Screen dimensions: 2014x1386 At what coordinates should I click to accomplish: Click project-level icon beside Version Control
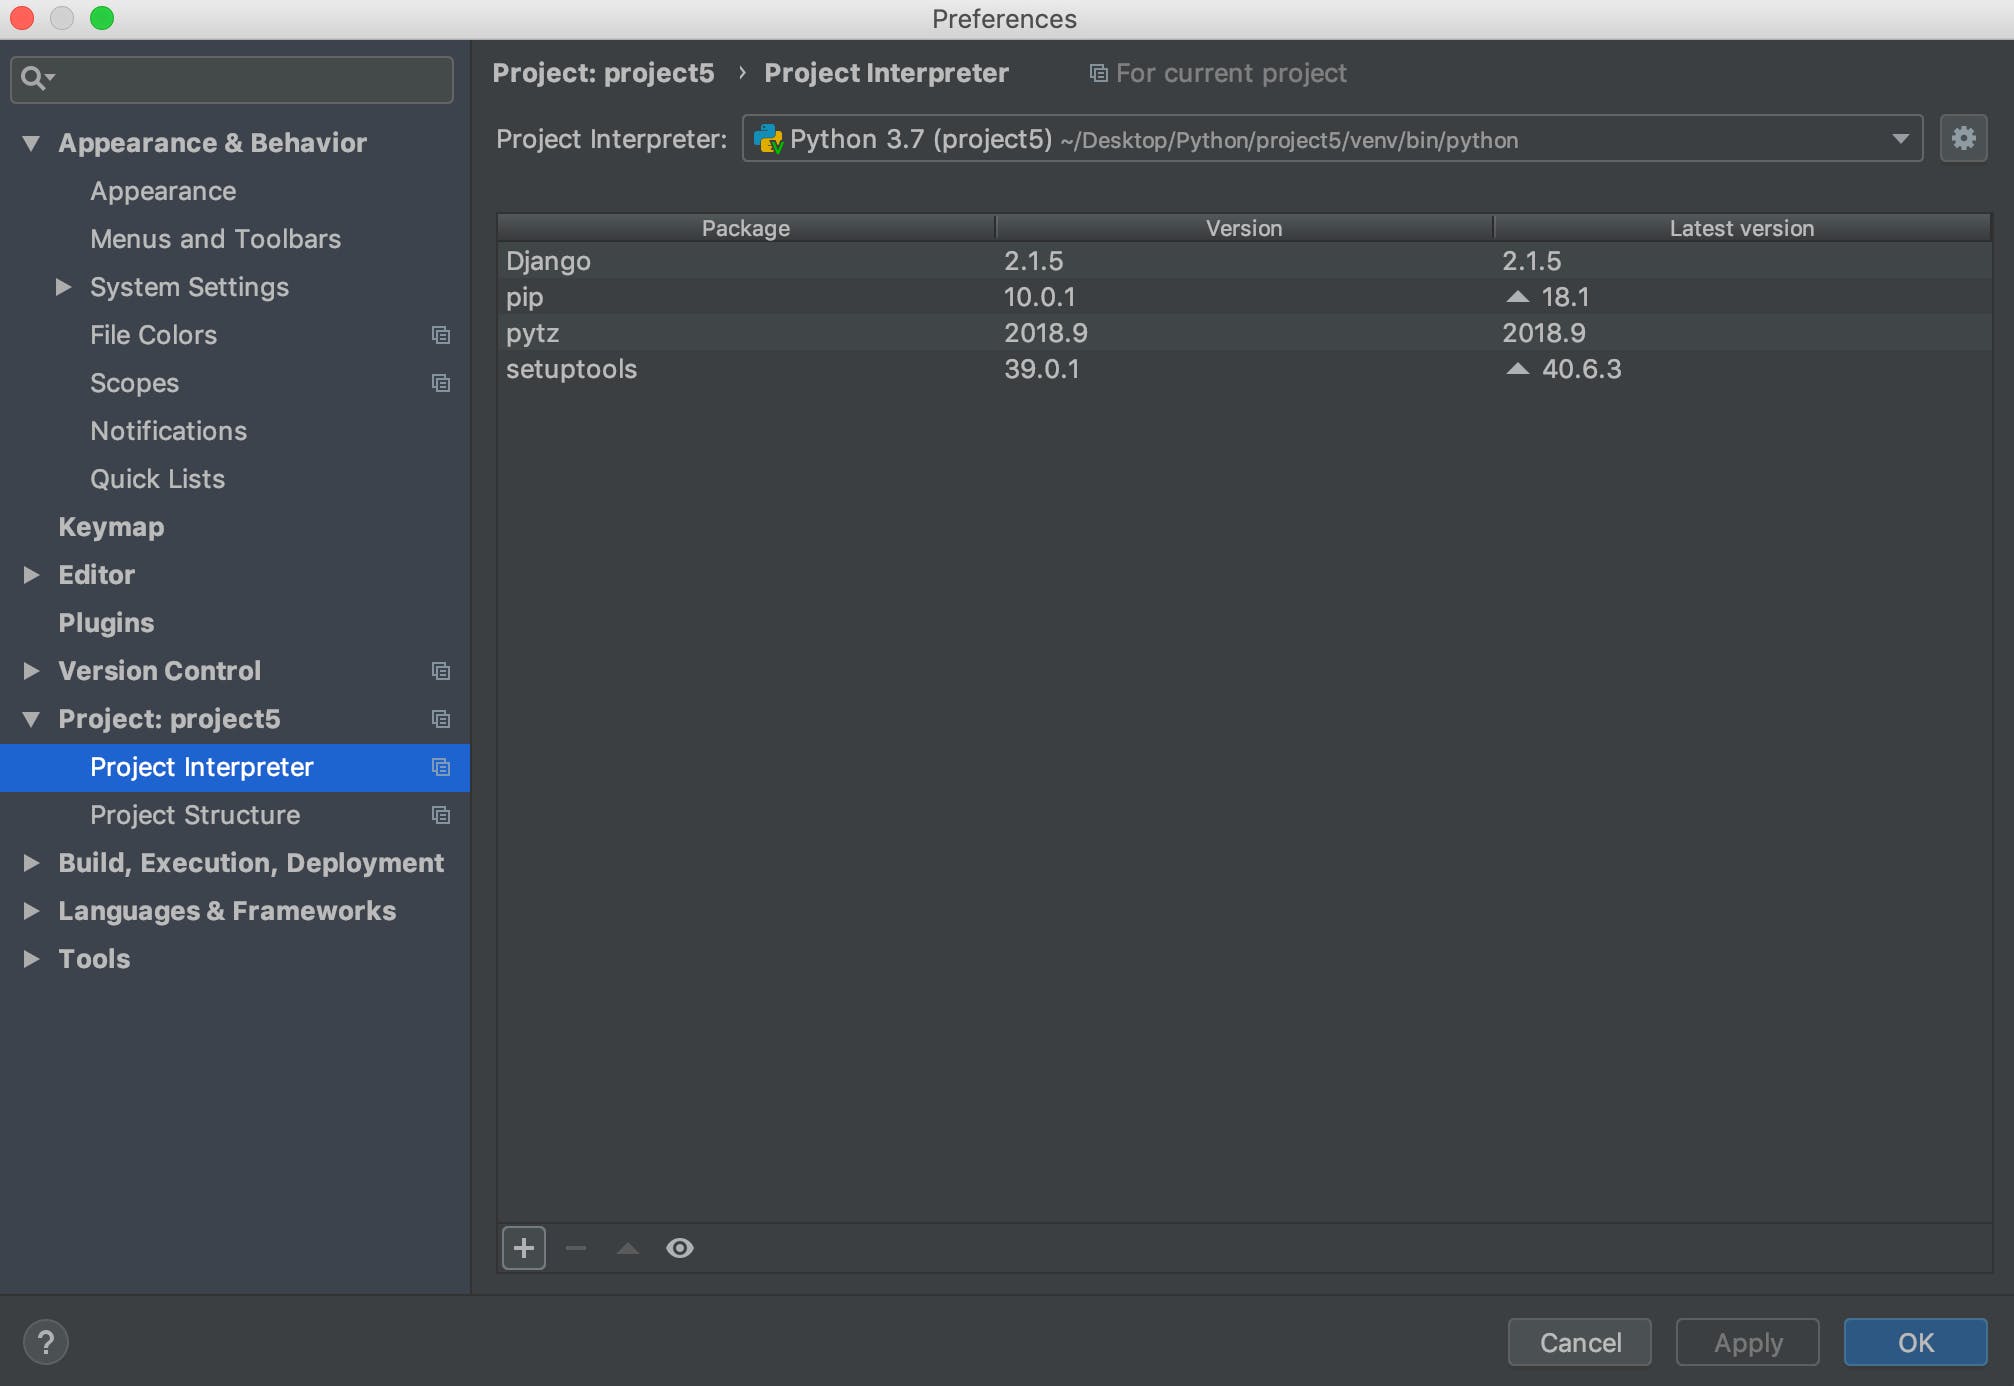point(441,671)
